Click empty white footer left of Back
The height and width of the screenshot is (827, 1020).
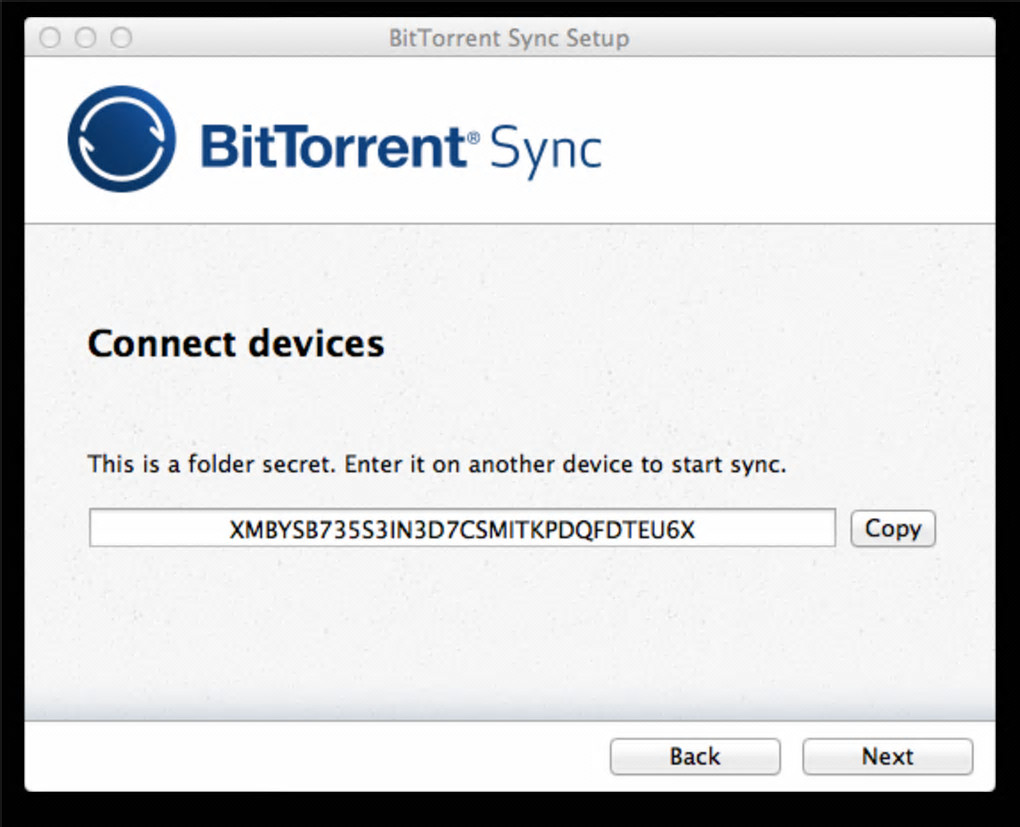(300, 757)
